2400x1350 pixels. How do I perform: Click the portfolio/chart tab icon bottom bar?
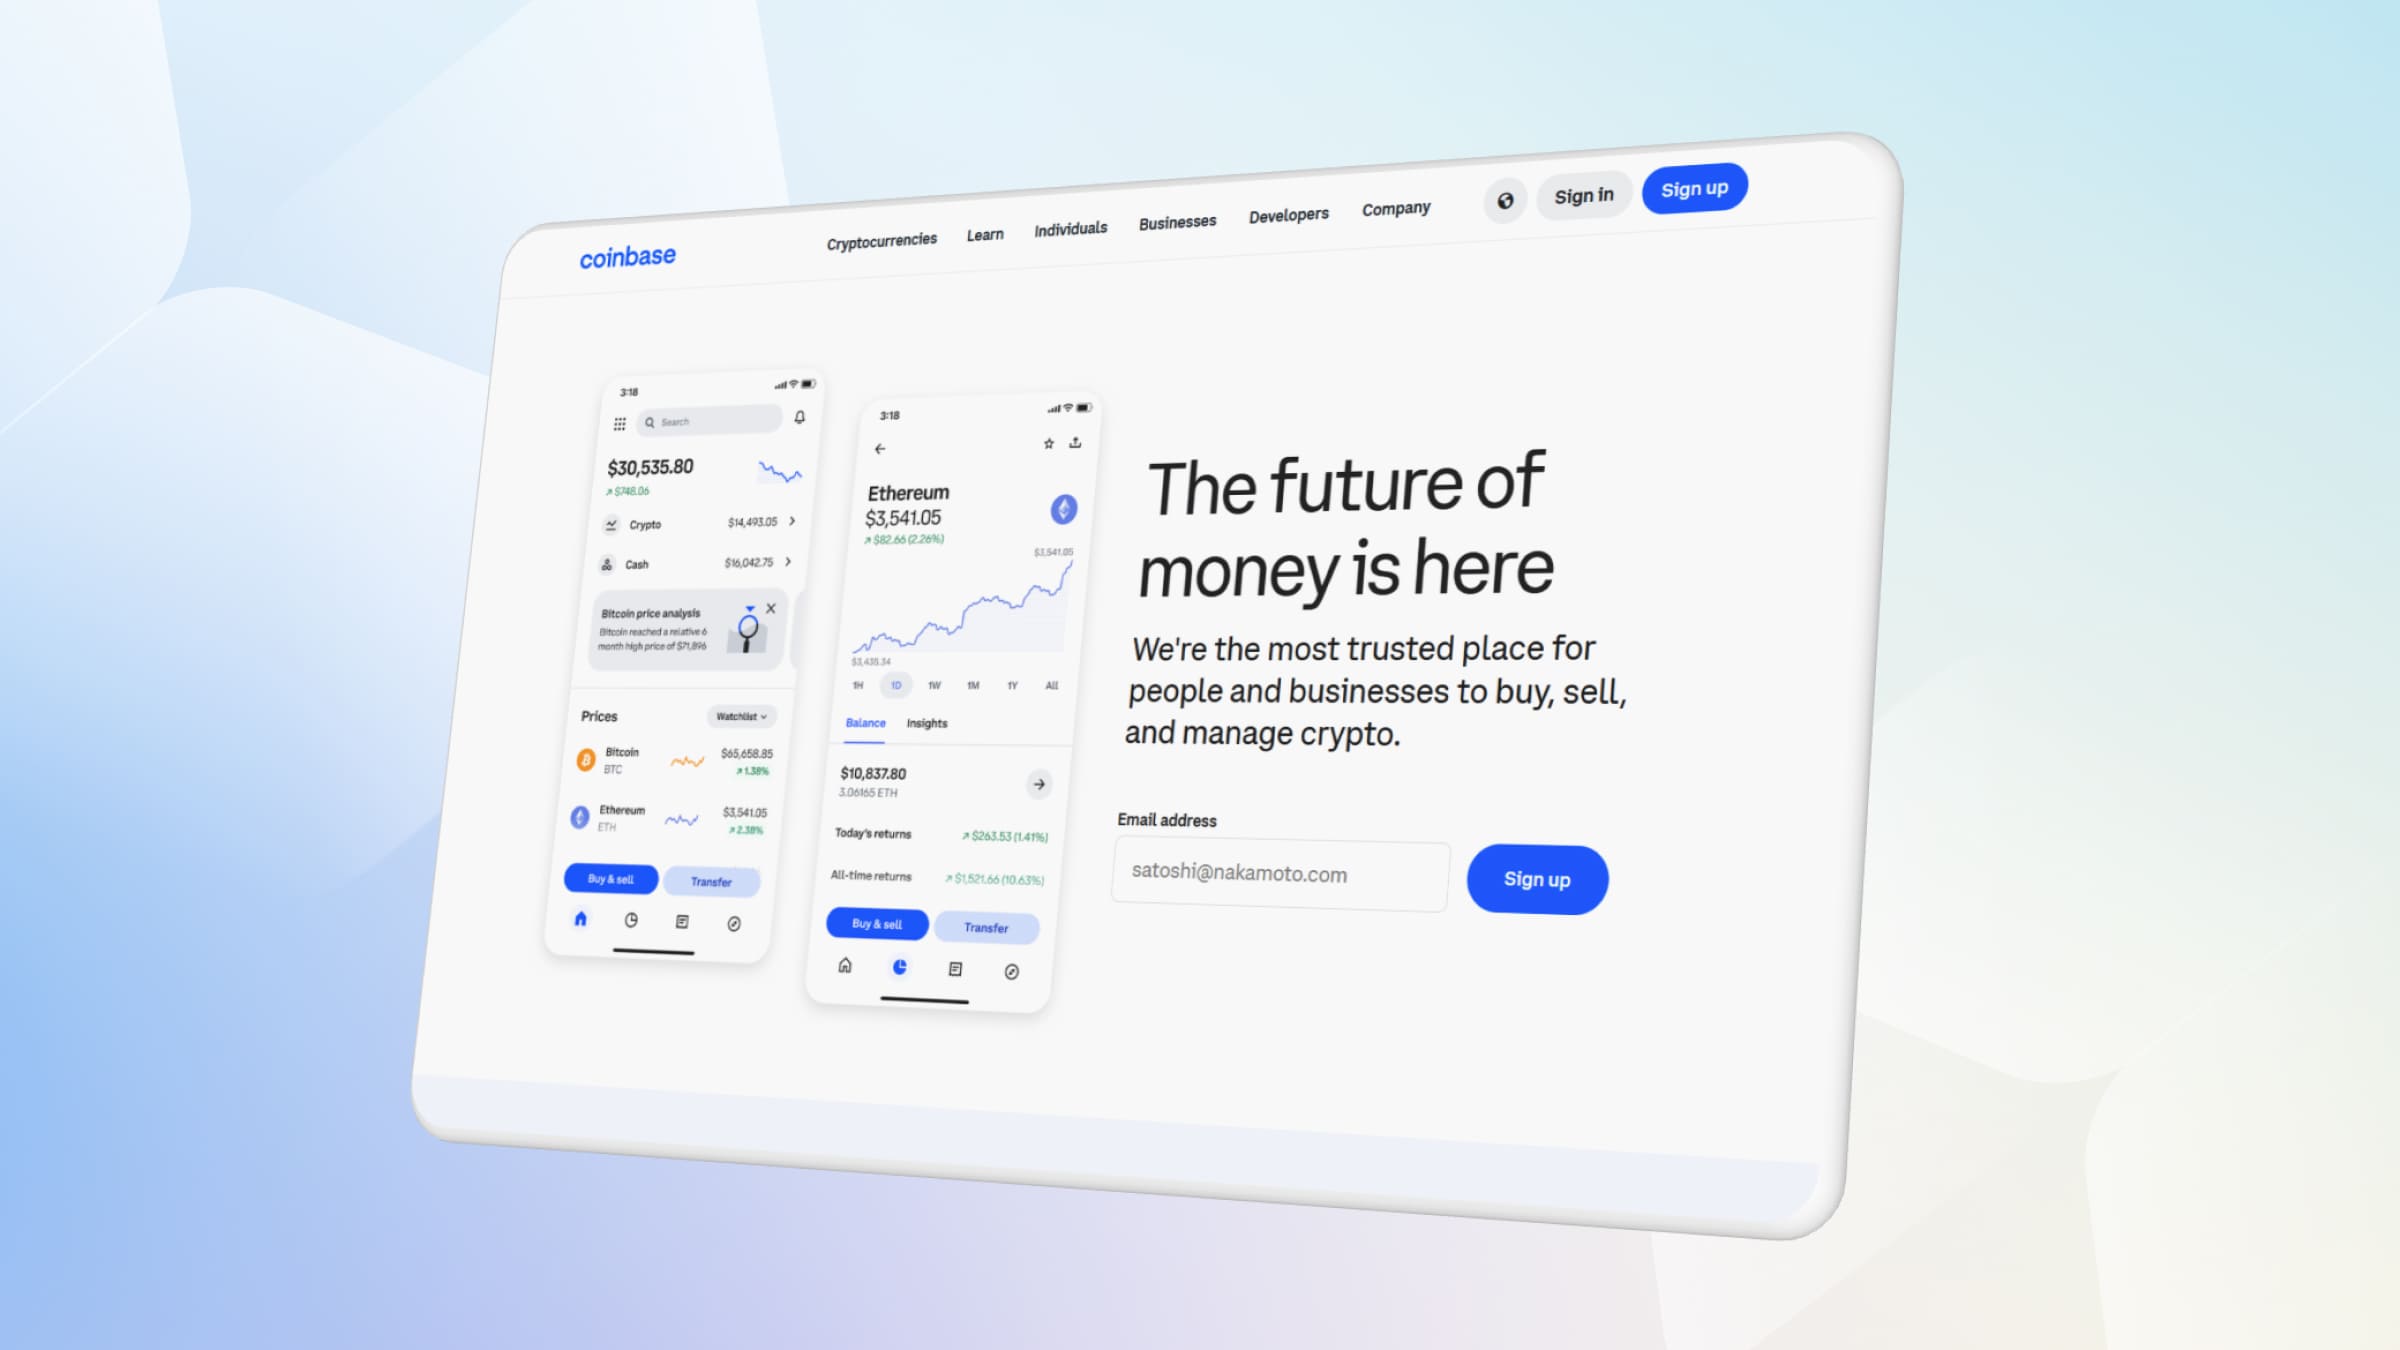click(900, 968)
